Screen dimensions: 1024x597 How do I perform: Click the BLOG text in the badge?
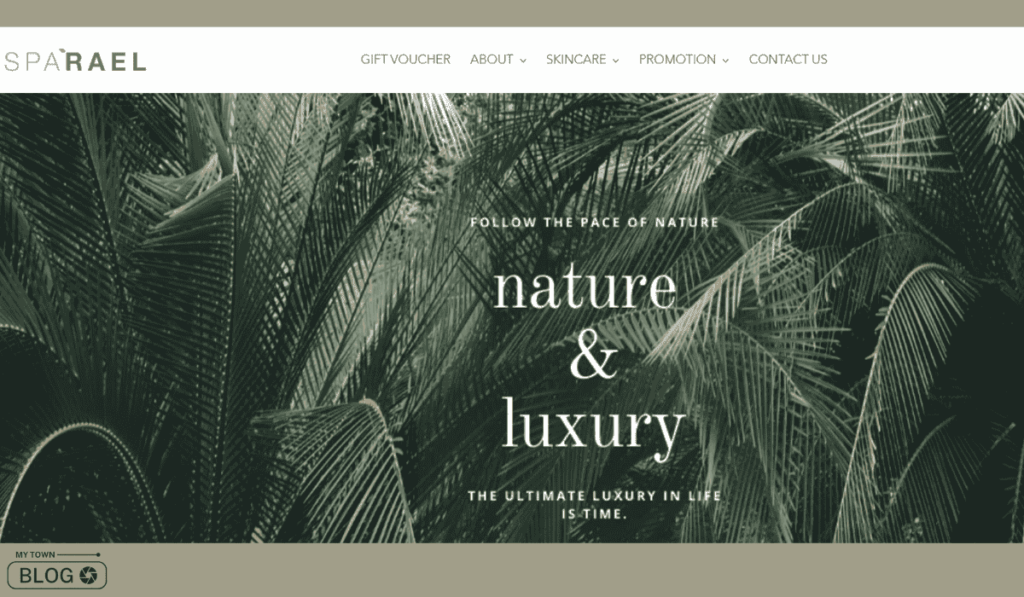pos(46,575)
